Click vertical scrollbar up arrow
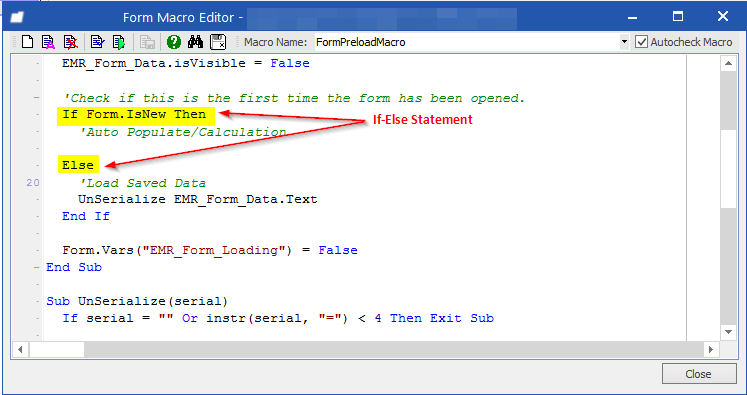747x395 pixels. point(728,63)
